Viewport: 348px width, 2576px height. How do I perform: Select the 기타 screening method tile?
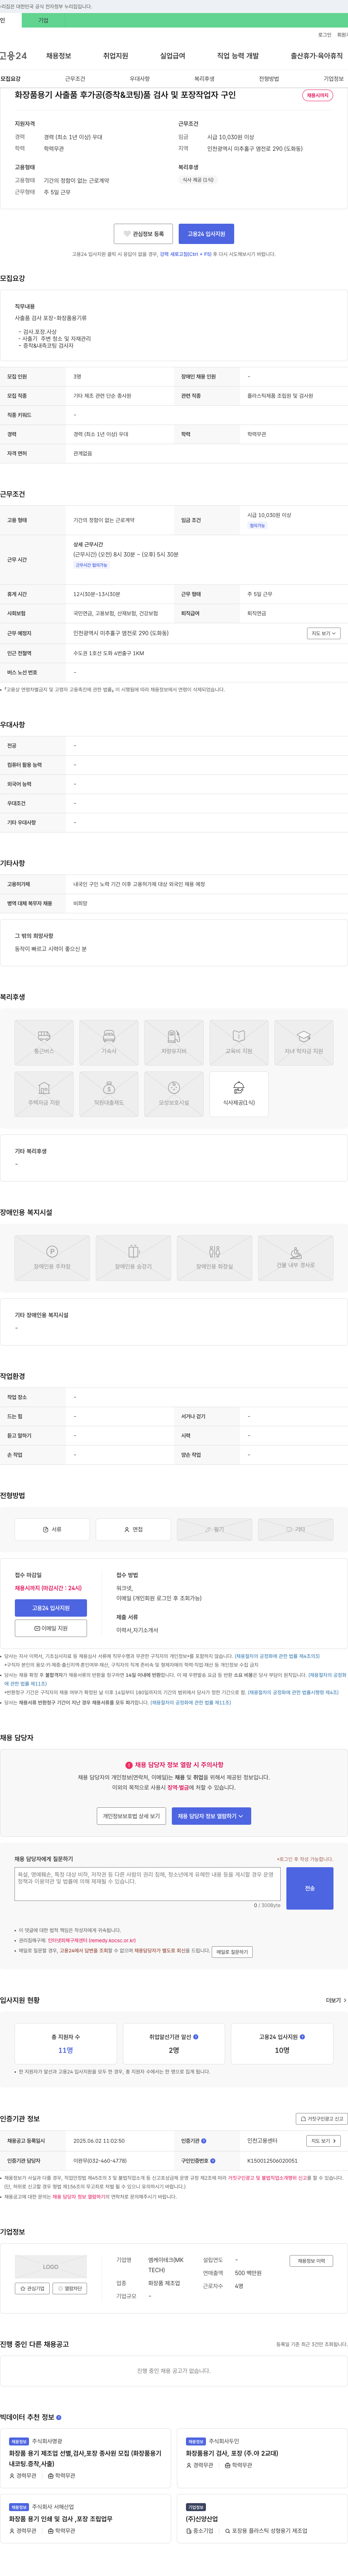click(296, 1529)
